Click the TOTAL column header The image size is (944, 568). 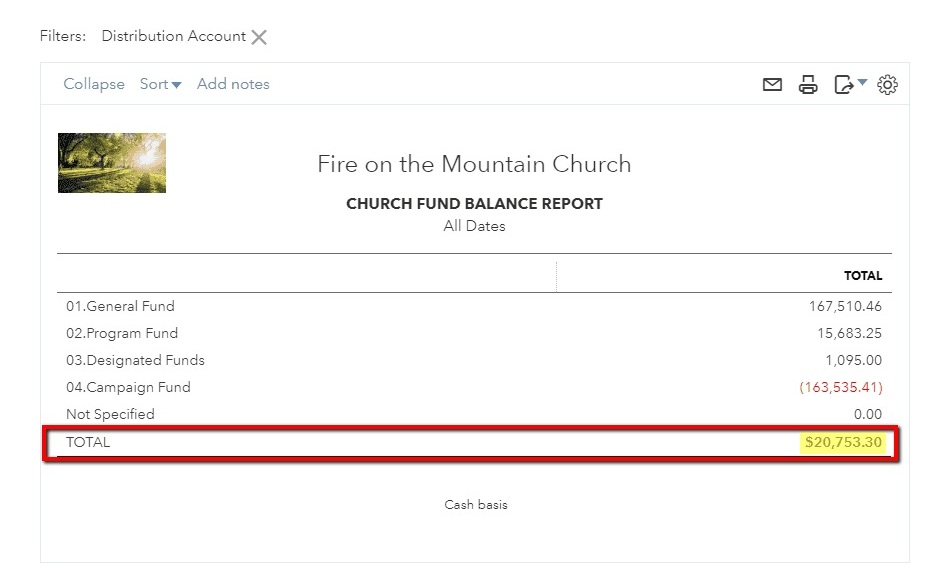click(x=863, y=276)
